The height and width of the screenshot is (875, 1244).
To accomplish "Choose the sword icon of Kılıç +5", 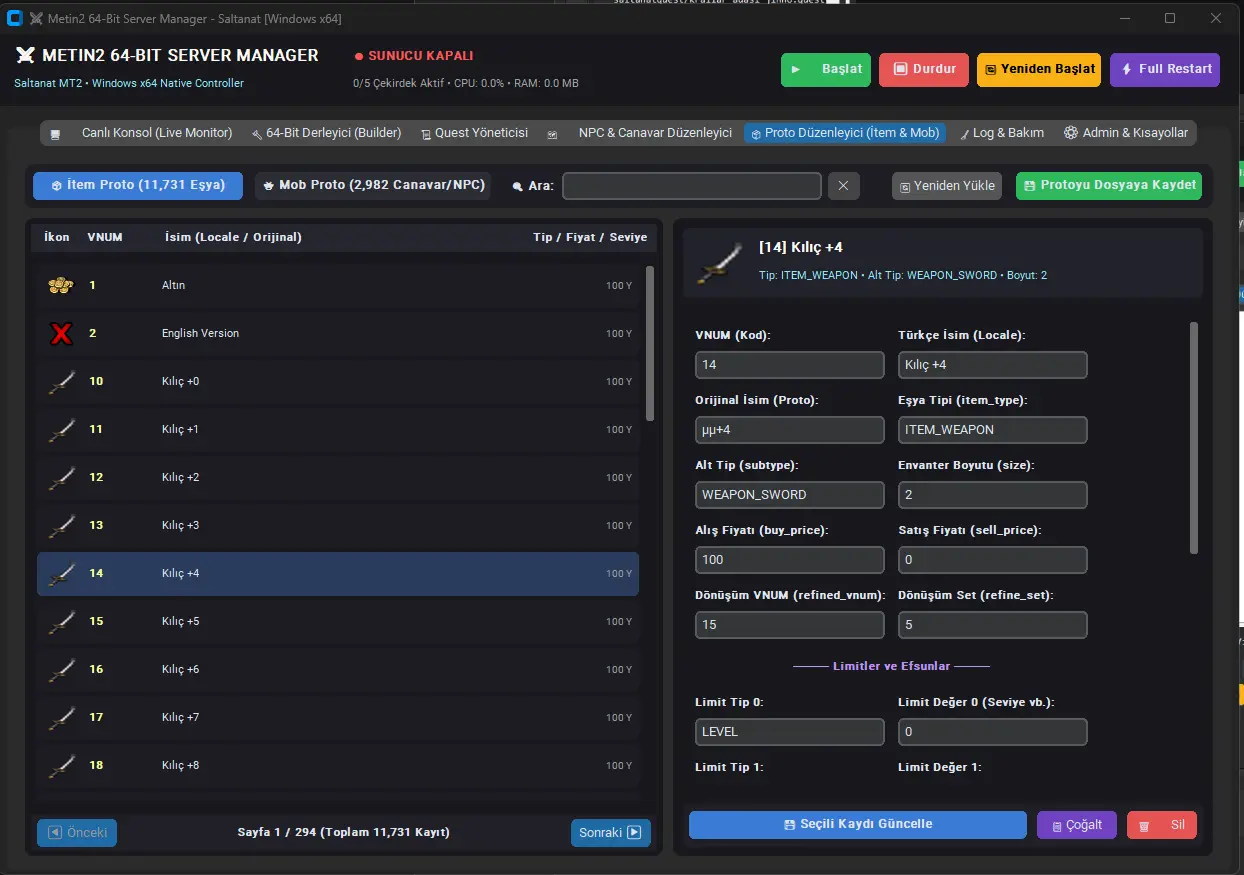I will click(61, 622).
